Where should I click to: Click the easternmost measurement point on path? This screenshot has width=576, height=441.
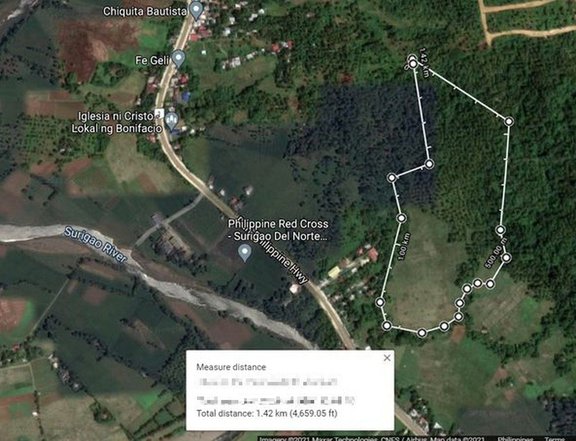[509, 121]
